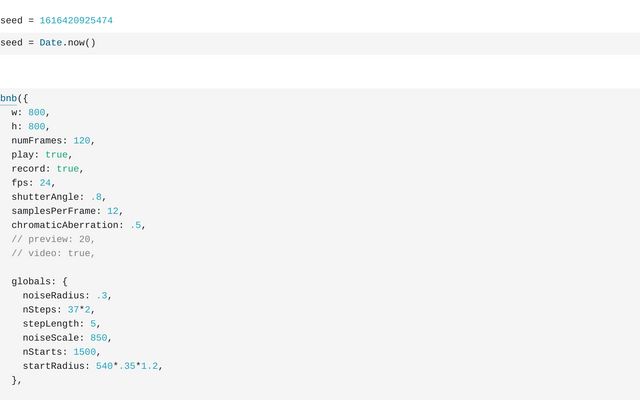
Task: Click the h: 800 value
Action: point(37,127)
